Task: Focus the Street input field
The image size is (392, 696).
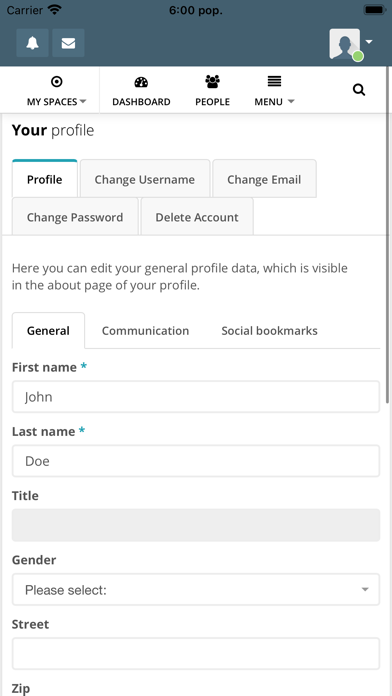Action: 196,654
